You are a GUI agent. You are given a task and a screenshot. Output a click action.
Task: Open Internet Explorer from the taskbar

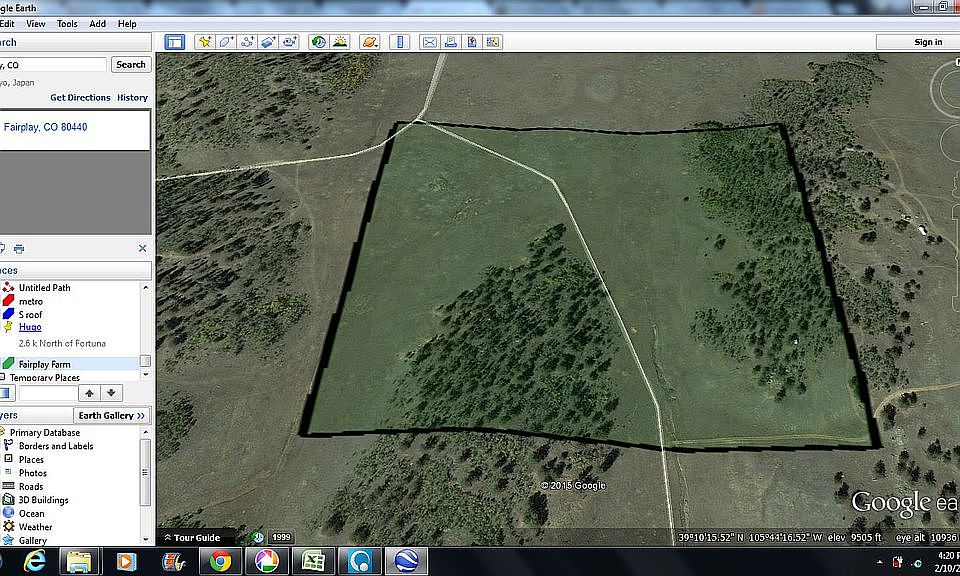coord(34,561)
